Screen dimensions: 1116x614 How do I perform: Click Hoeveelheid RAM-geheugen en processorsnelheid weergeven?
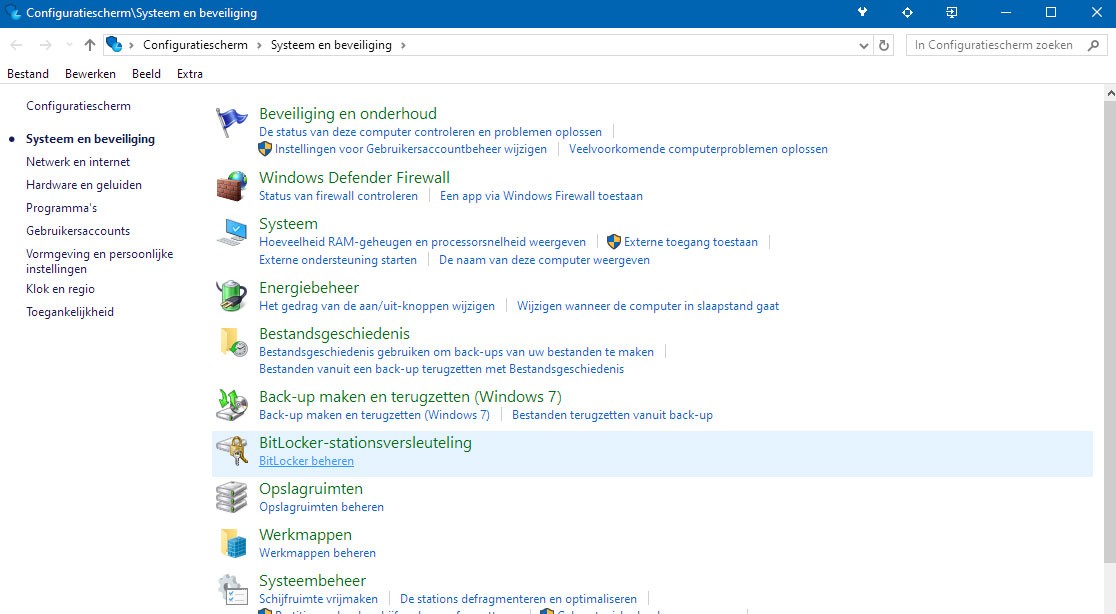tap(422, 242)
